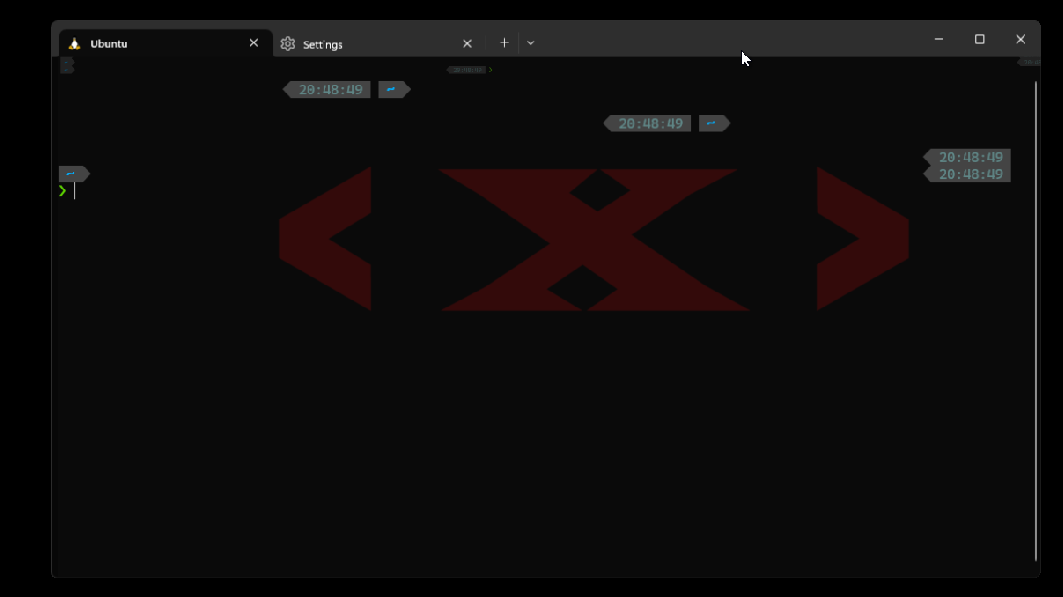Click the gear icon on the Settings tab
This screenshot has width=1063, height=597.
pos(287,43)
